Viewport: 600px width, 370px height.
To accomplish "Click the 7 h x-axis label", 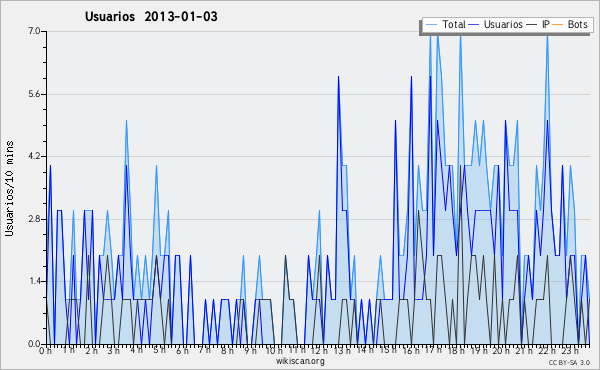I will [204, 350].
